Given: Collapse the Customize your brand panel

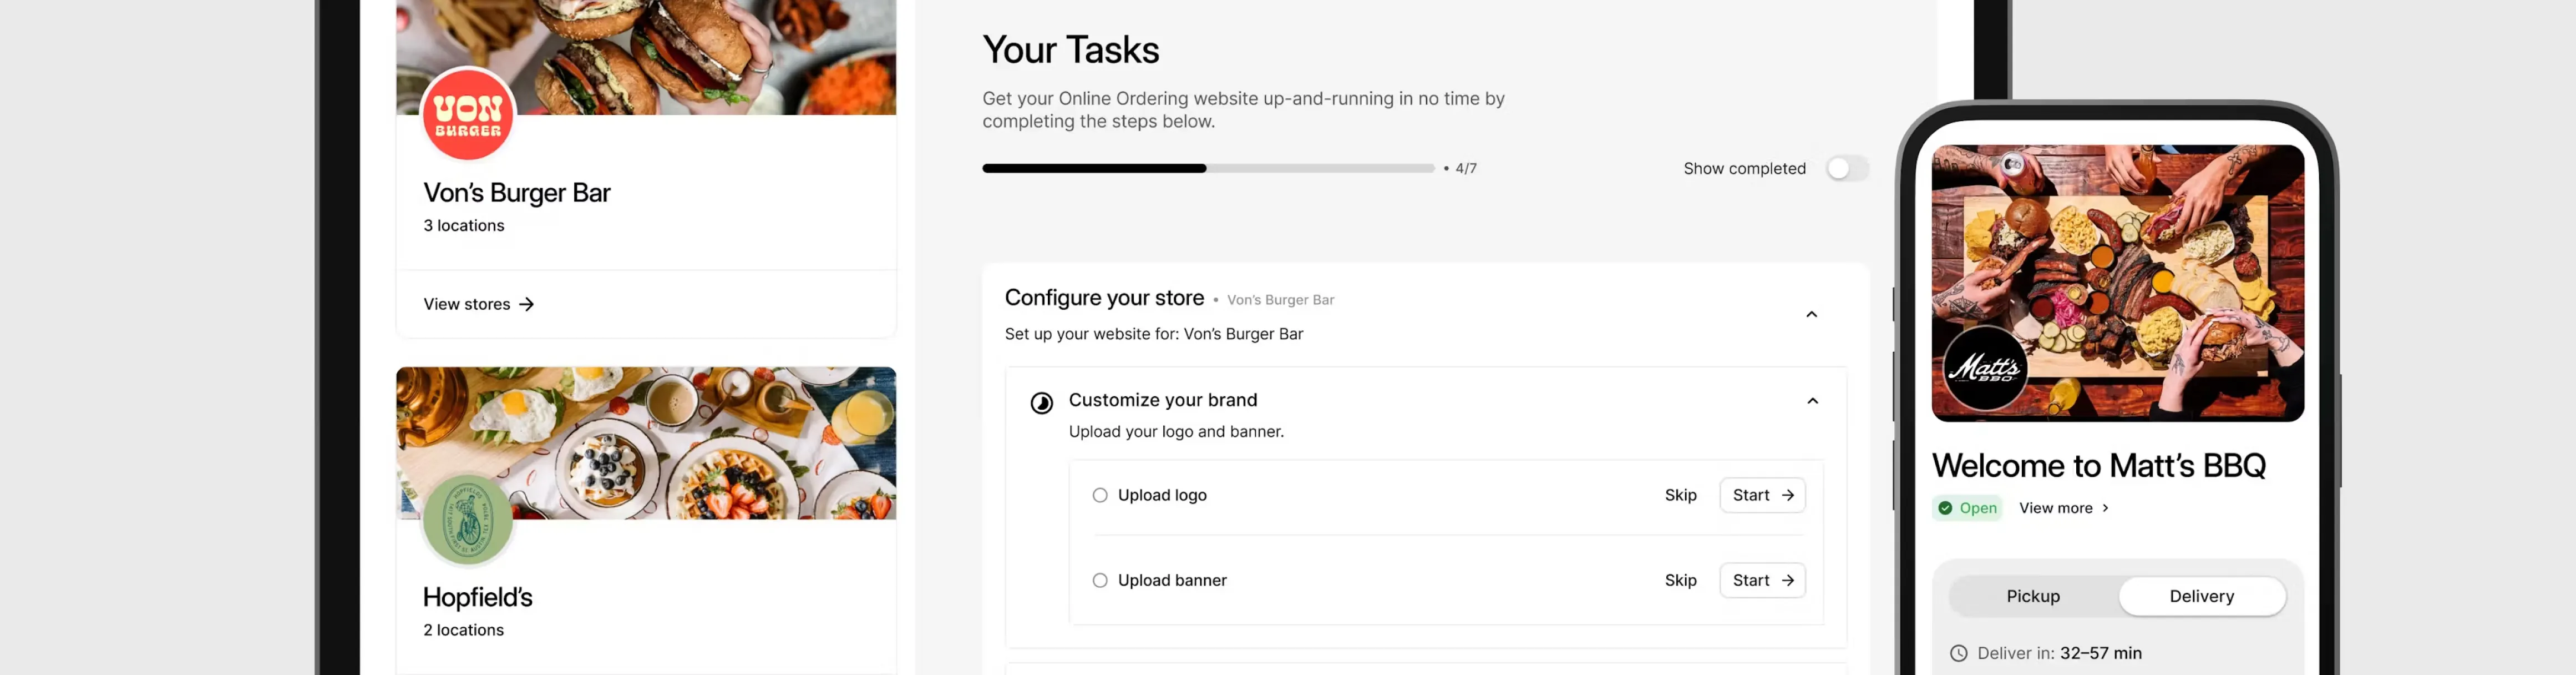Looking at the screenshot, I should [1812, 401].
